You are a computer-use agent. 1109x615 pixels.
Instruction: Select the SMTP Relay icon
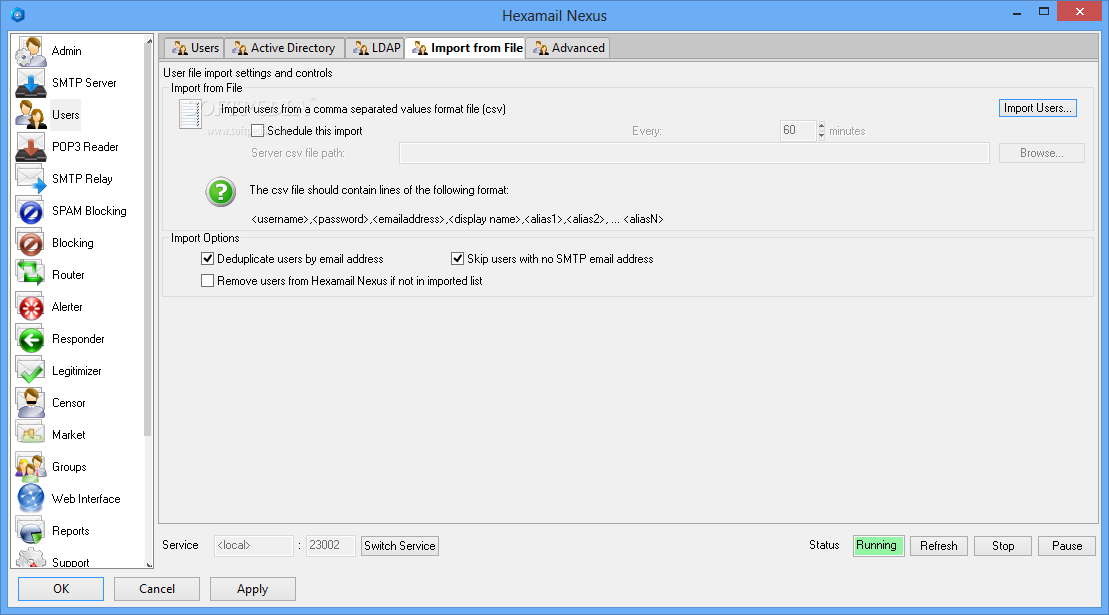(x=31, y=179)
